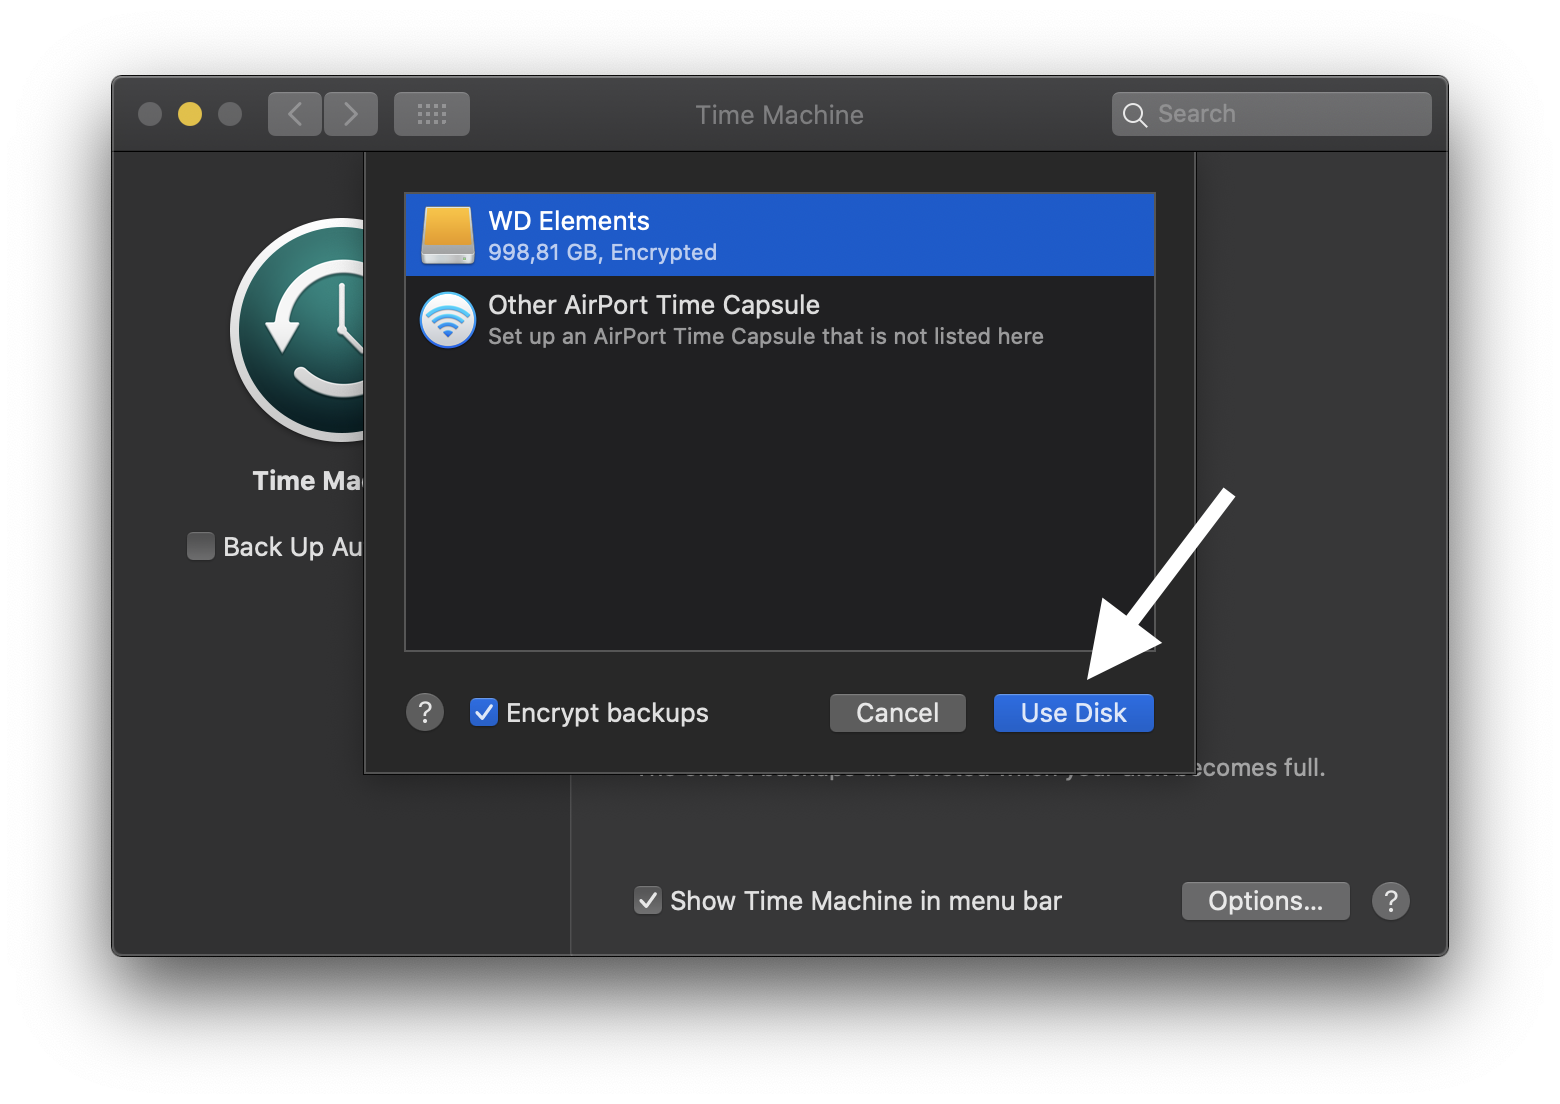The image size is (1560, 1104).
Task: Click the 998,81 GB, Encrypted text
Action: (x=602, y=252)
